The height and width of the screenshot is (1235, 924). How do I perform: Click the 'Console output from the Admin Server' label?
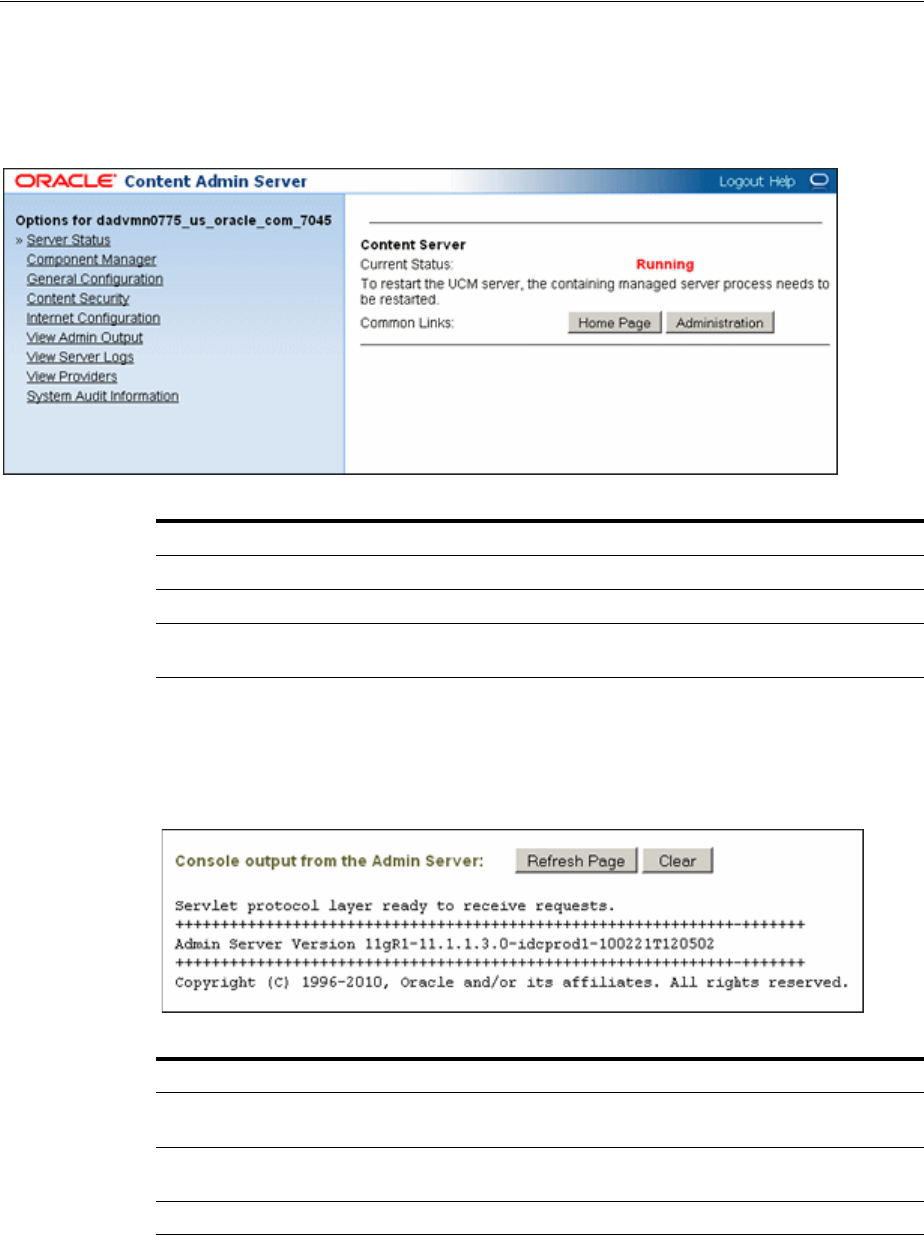tap(329, 860)
